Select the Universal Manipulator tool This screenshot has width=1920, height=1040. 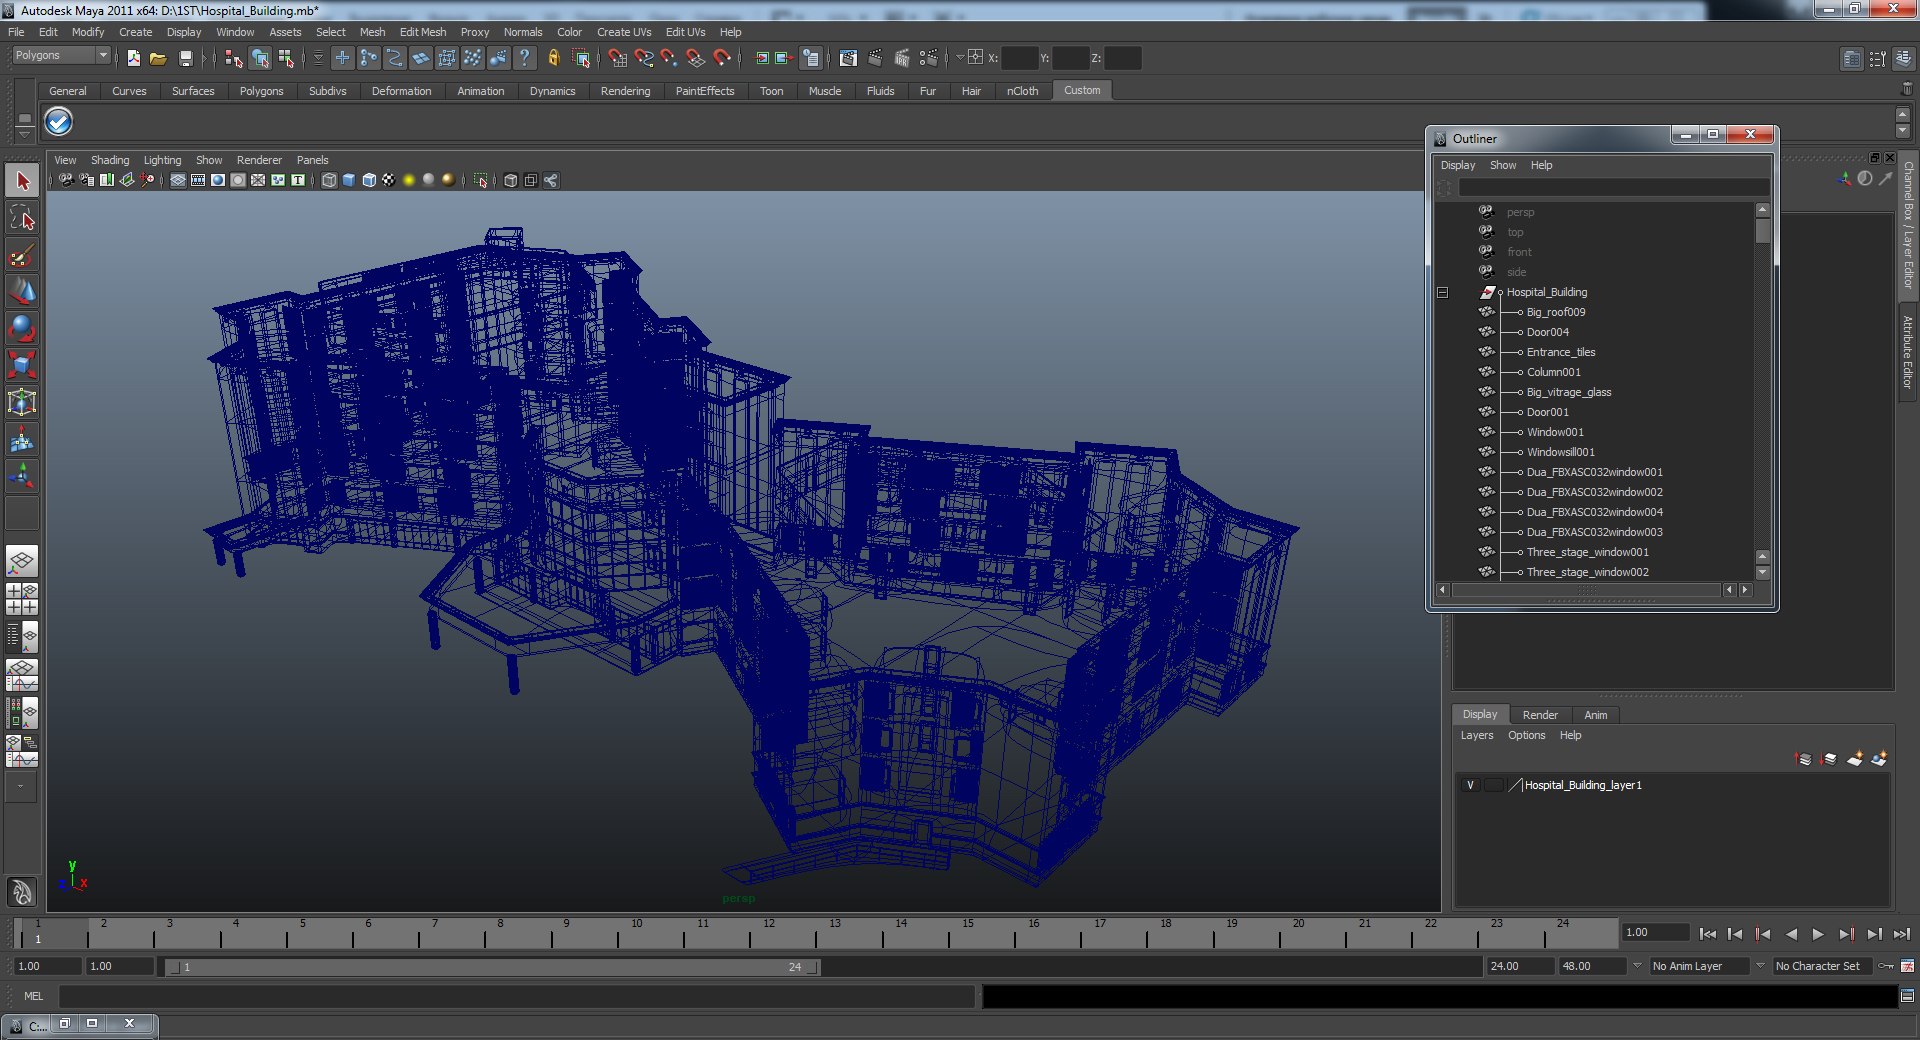[x=22, y=402]
